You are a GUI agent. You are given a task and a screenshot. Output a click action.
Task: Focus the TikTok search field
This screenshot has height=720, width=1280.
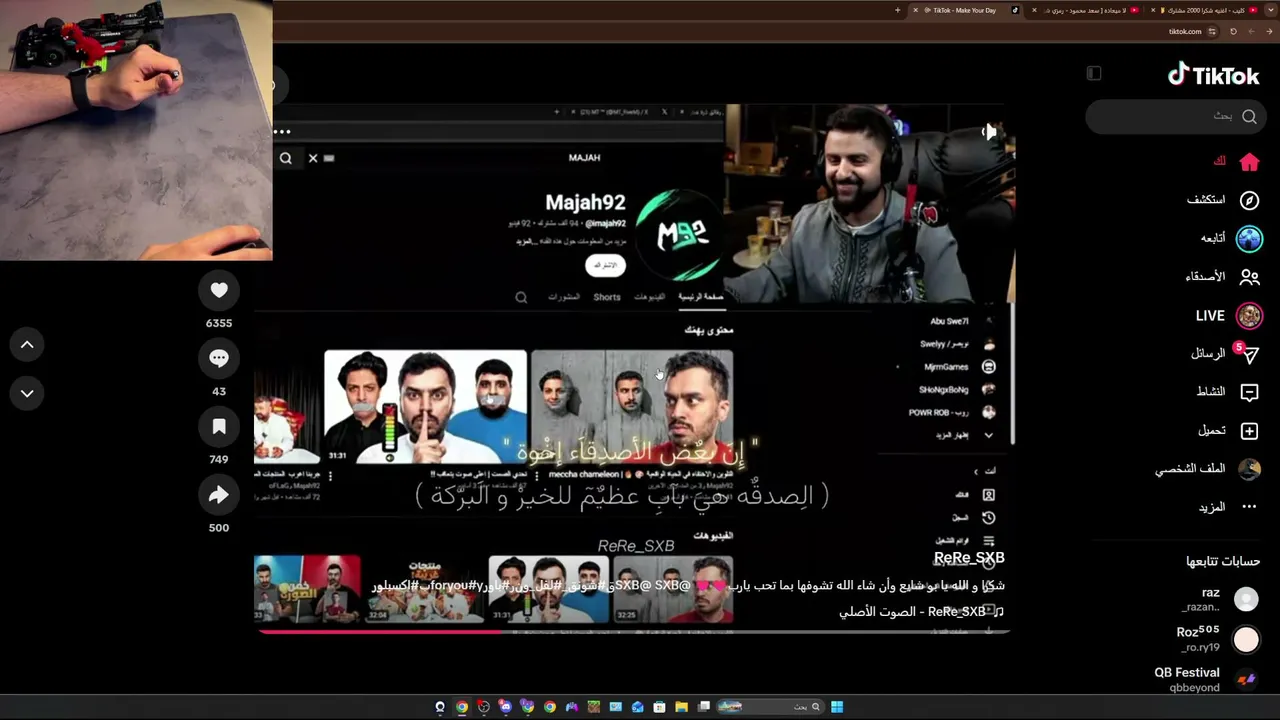1174,116
